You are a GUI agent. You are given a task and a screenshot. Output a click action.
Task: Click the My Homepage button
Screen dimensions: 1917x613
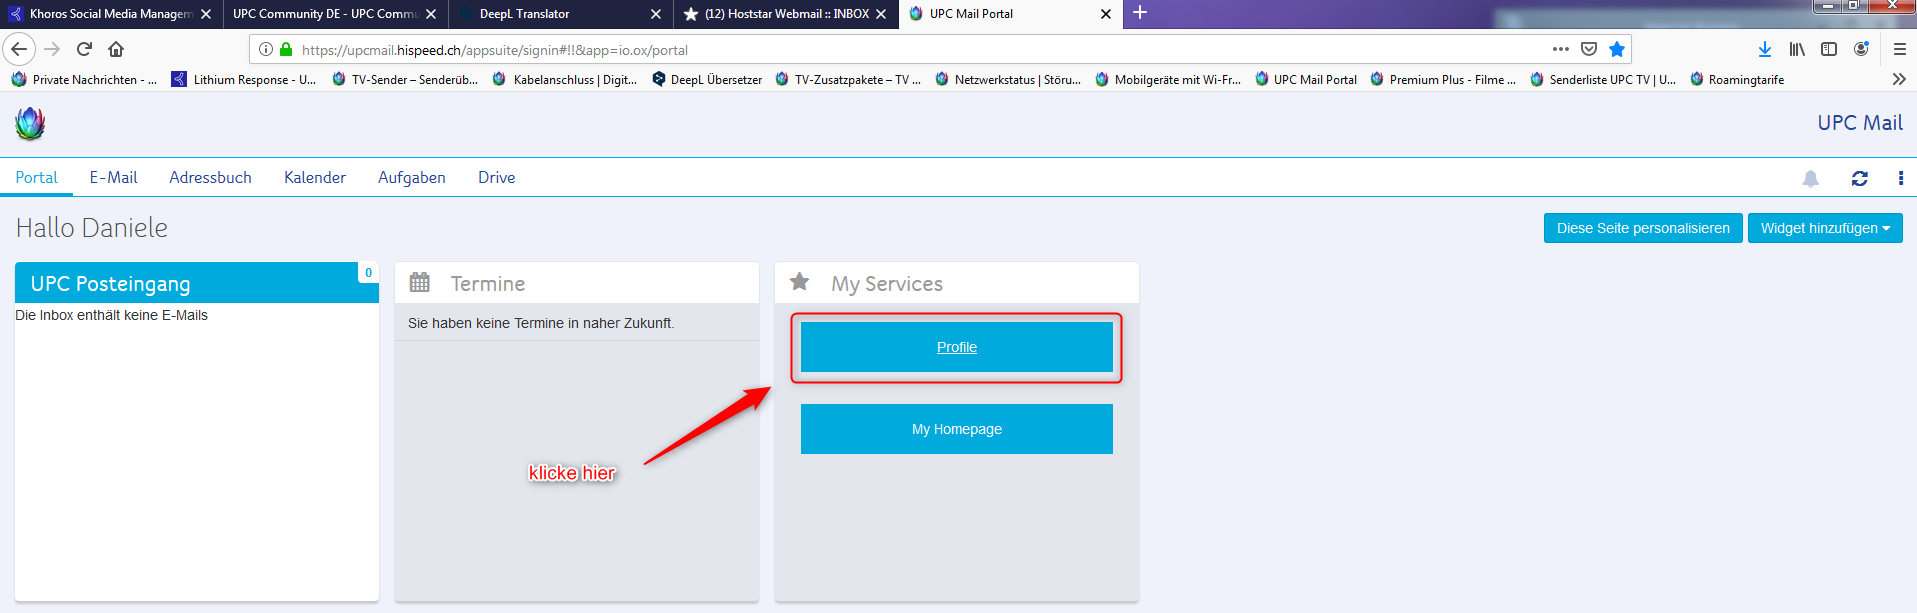pos(956,429)
